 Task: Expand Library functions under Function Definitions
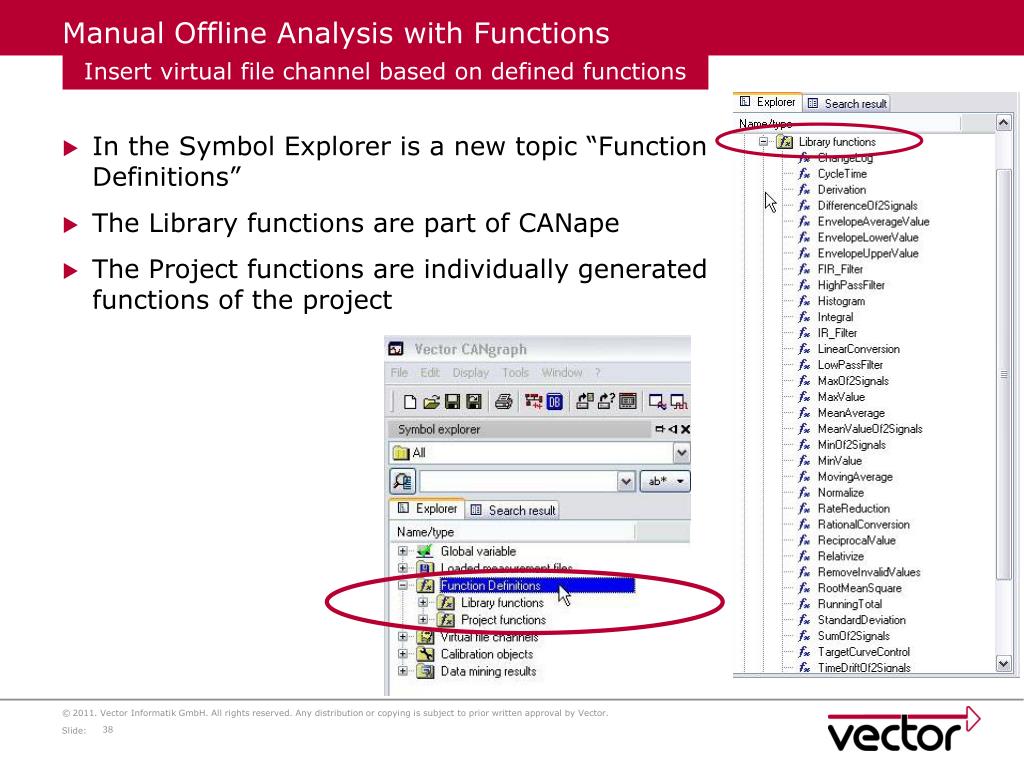[x=423, y=602]
